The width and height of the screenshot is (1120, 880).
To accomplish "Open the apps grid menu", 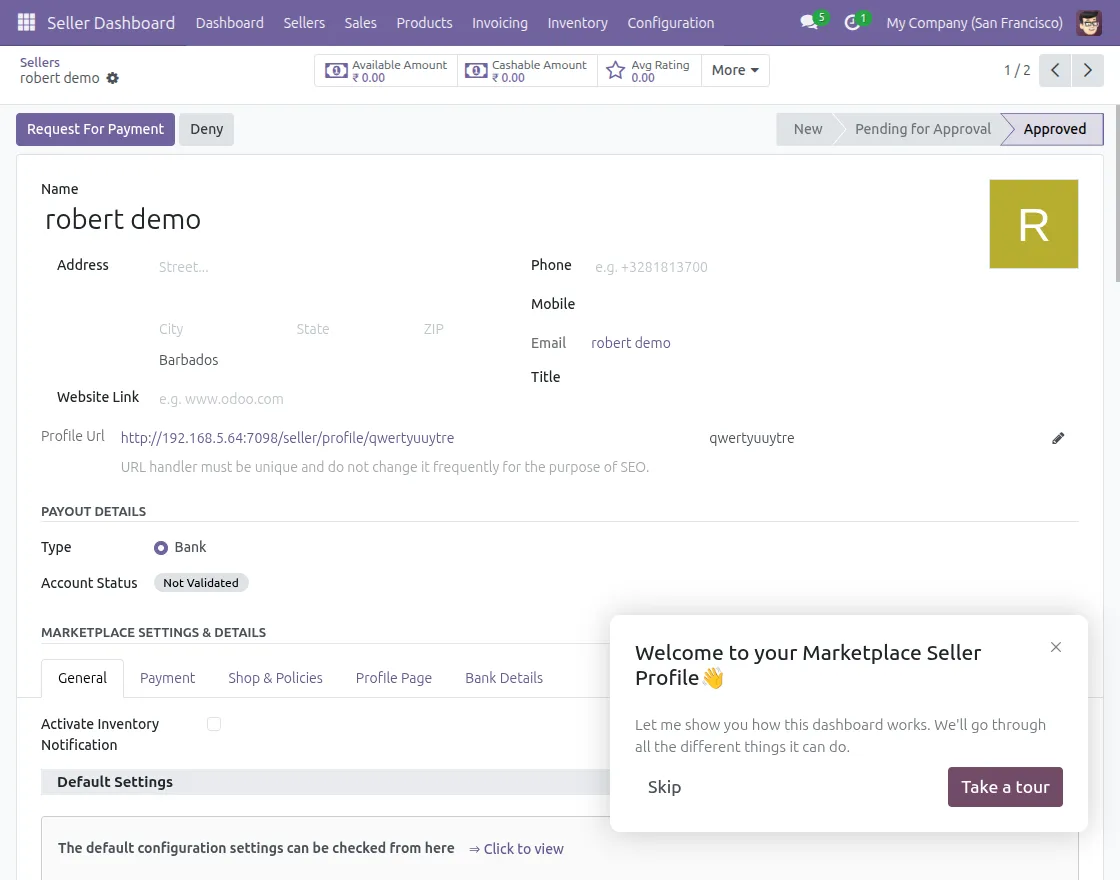I will 25,22.
